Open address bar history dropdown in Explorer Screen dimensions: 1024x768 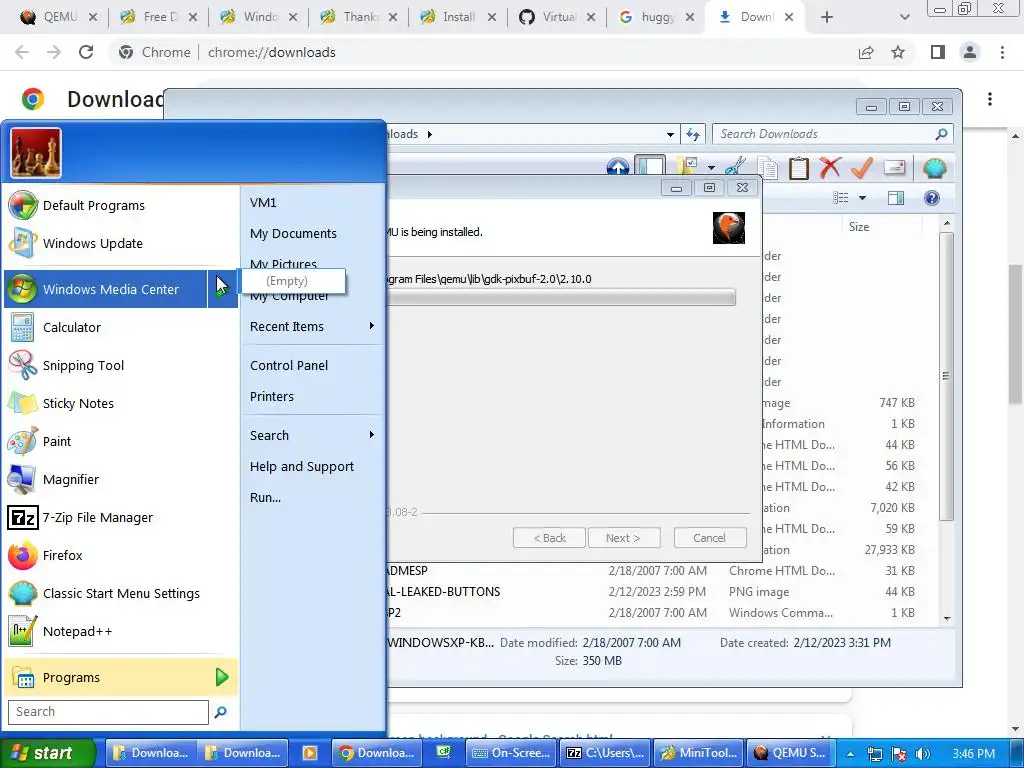point(670,135)
